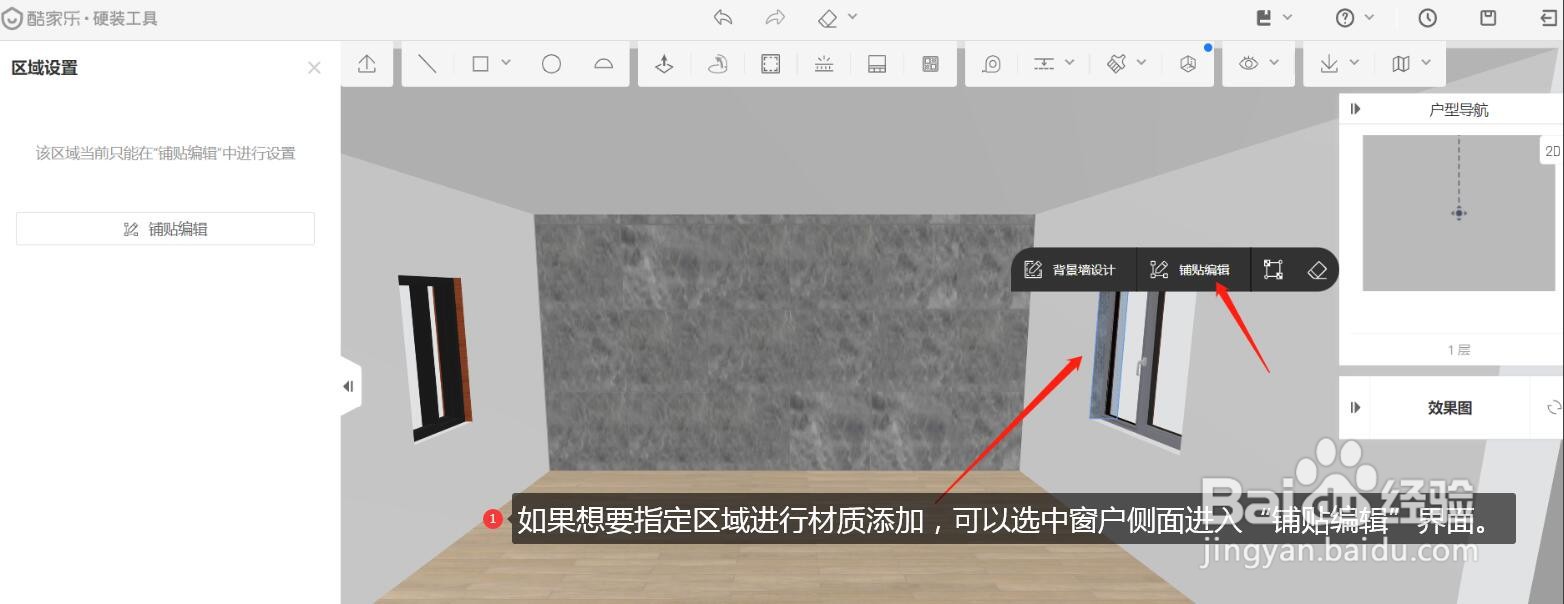Click the eraser icon in the context toolbar
Image resolution: width=1564 pixels, height=604 pixels.
point(1317,269)
